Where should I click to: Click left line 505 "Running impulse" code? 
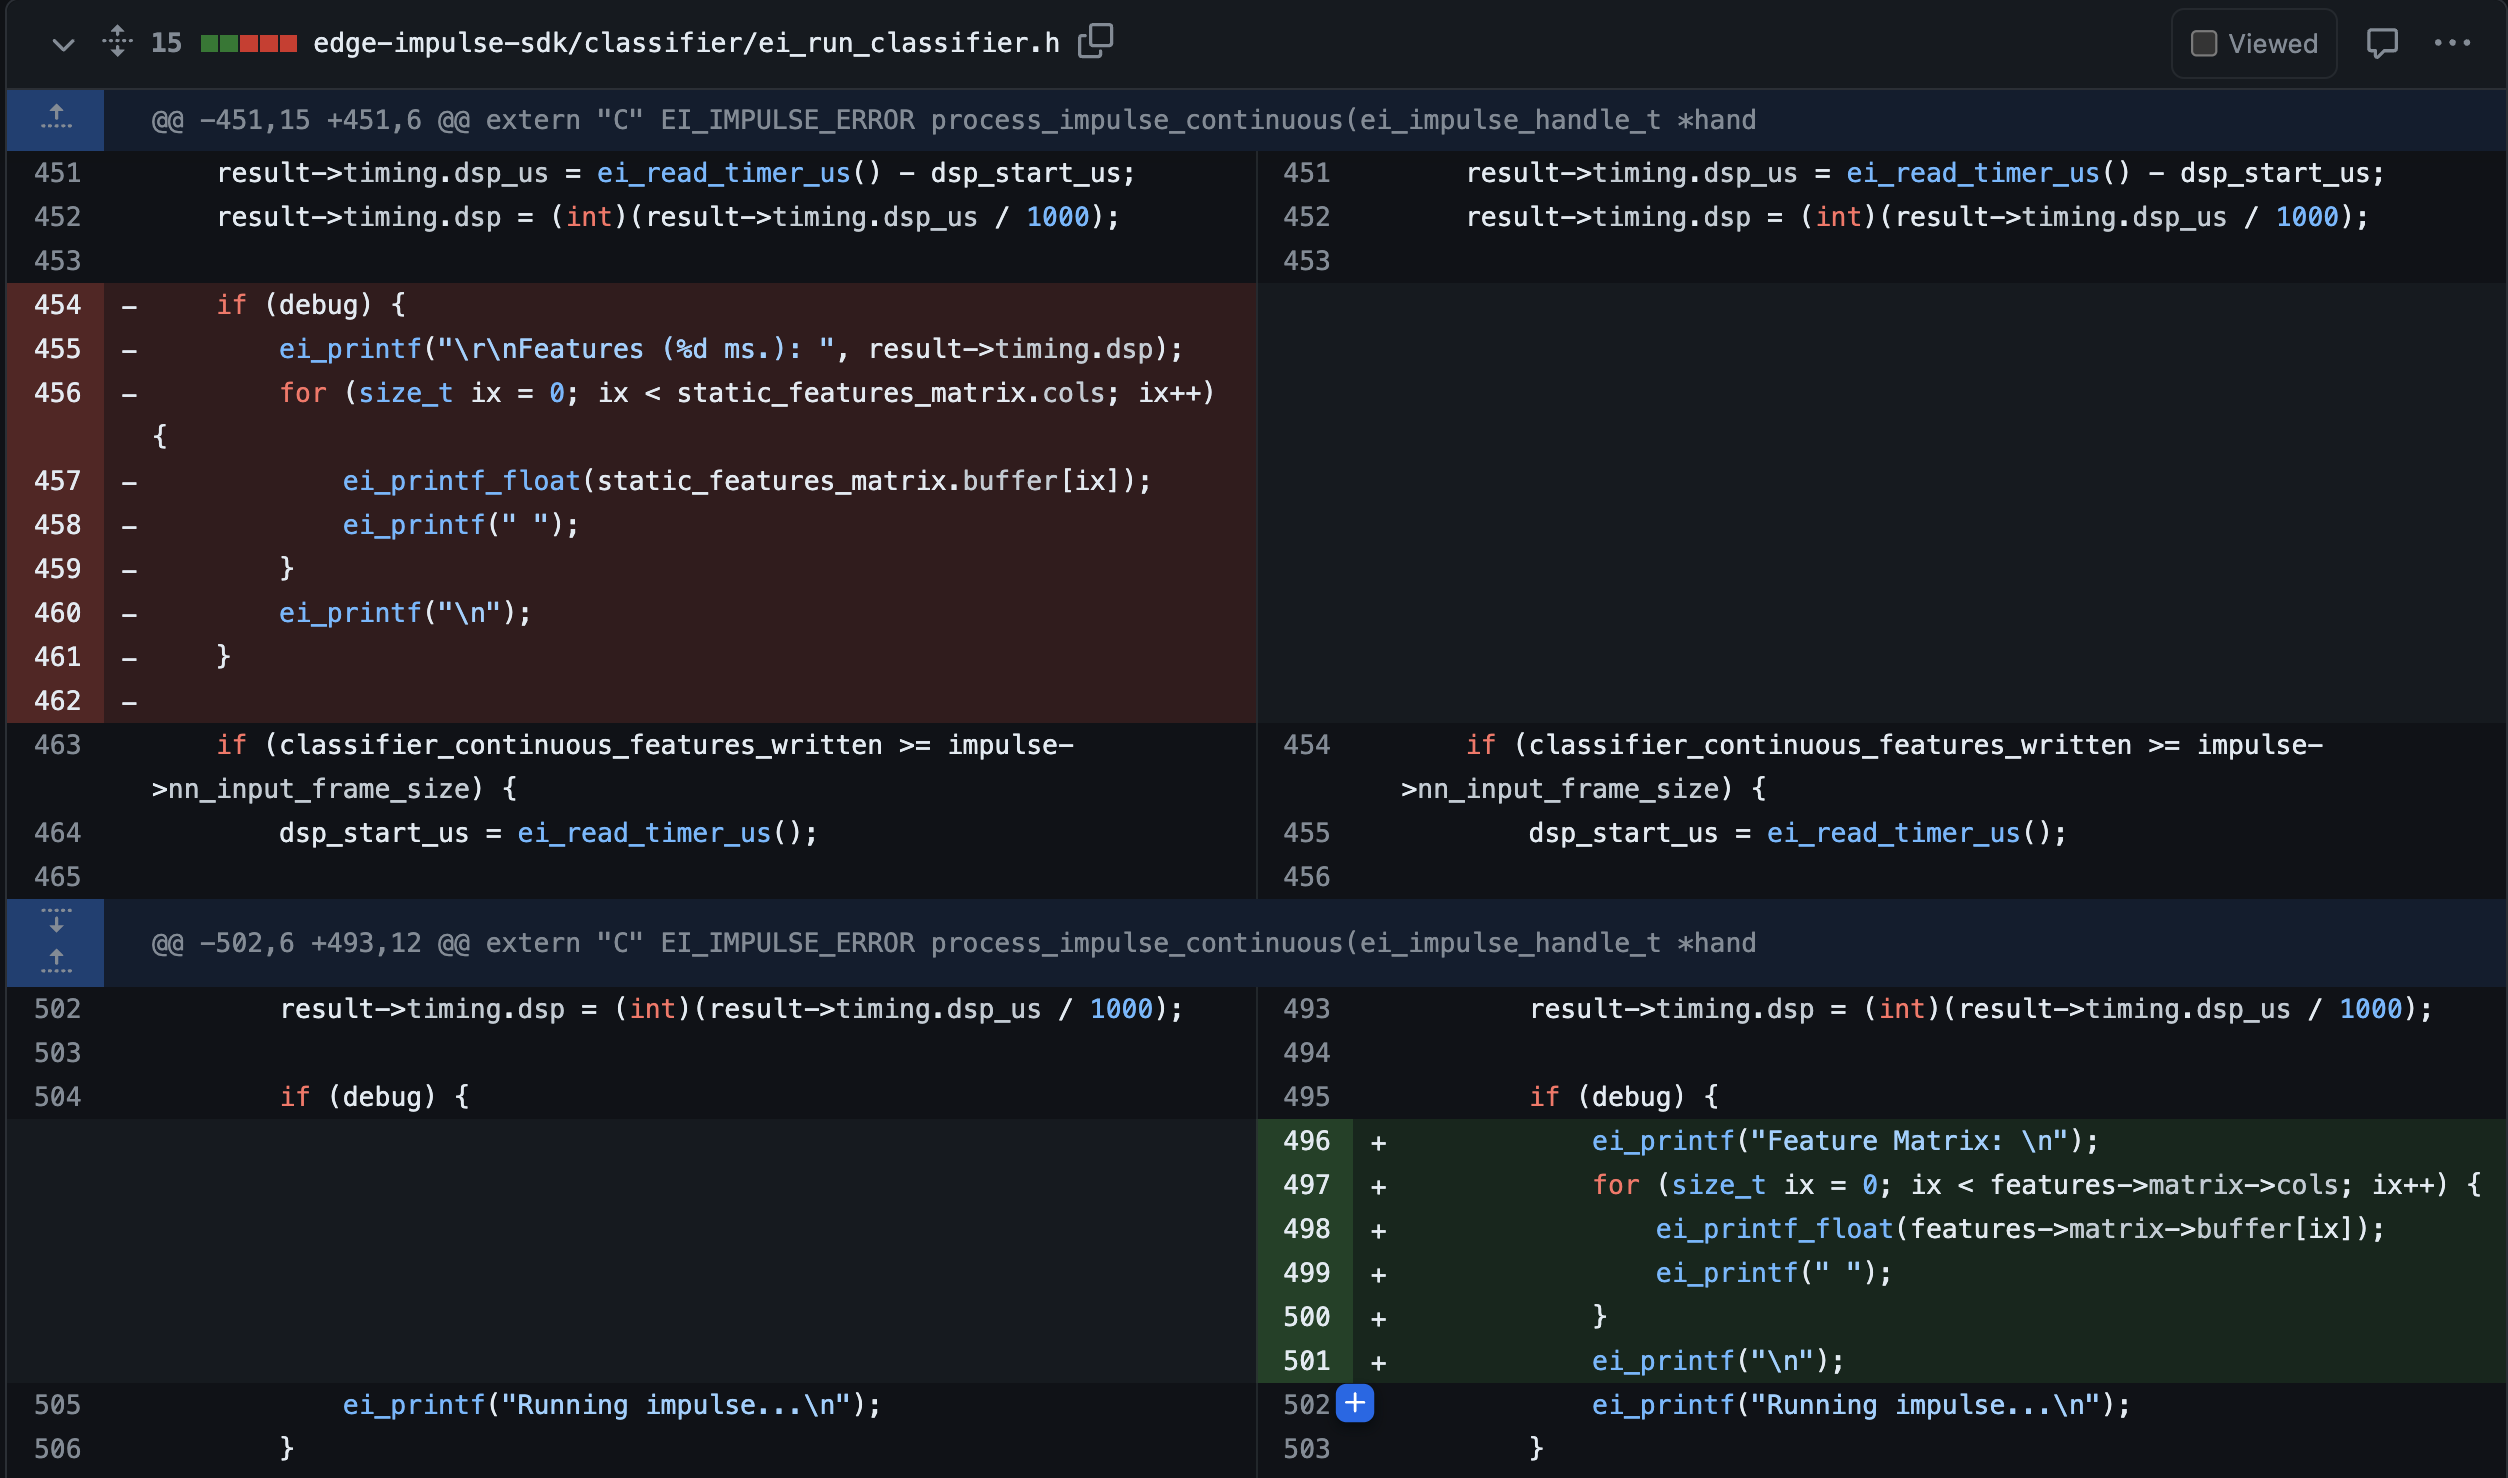tap(611, 1405)
